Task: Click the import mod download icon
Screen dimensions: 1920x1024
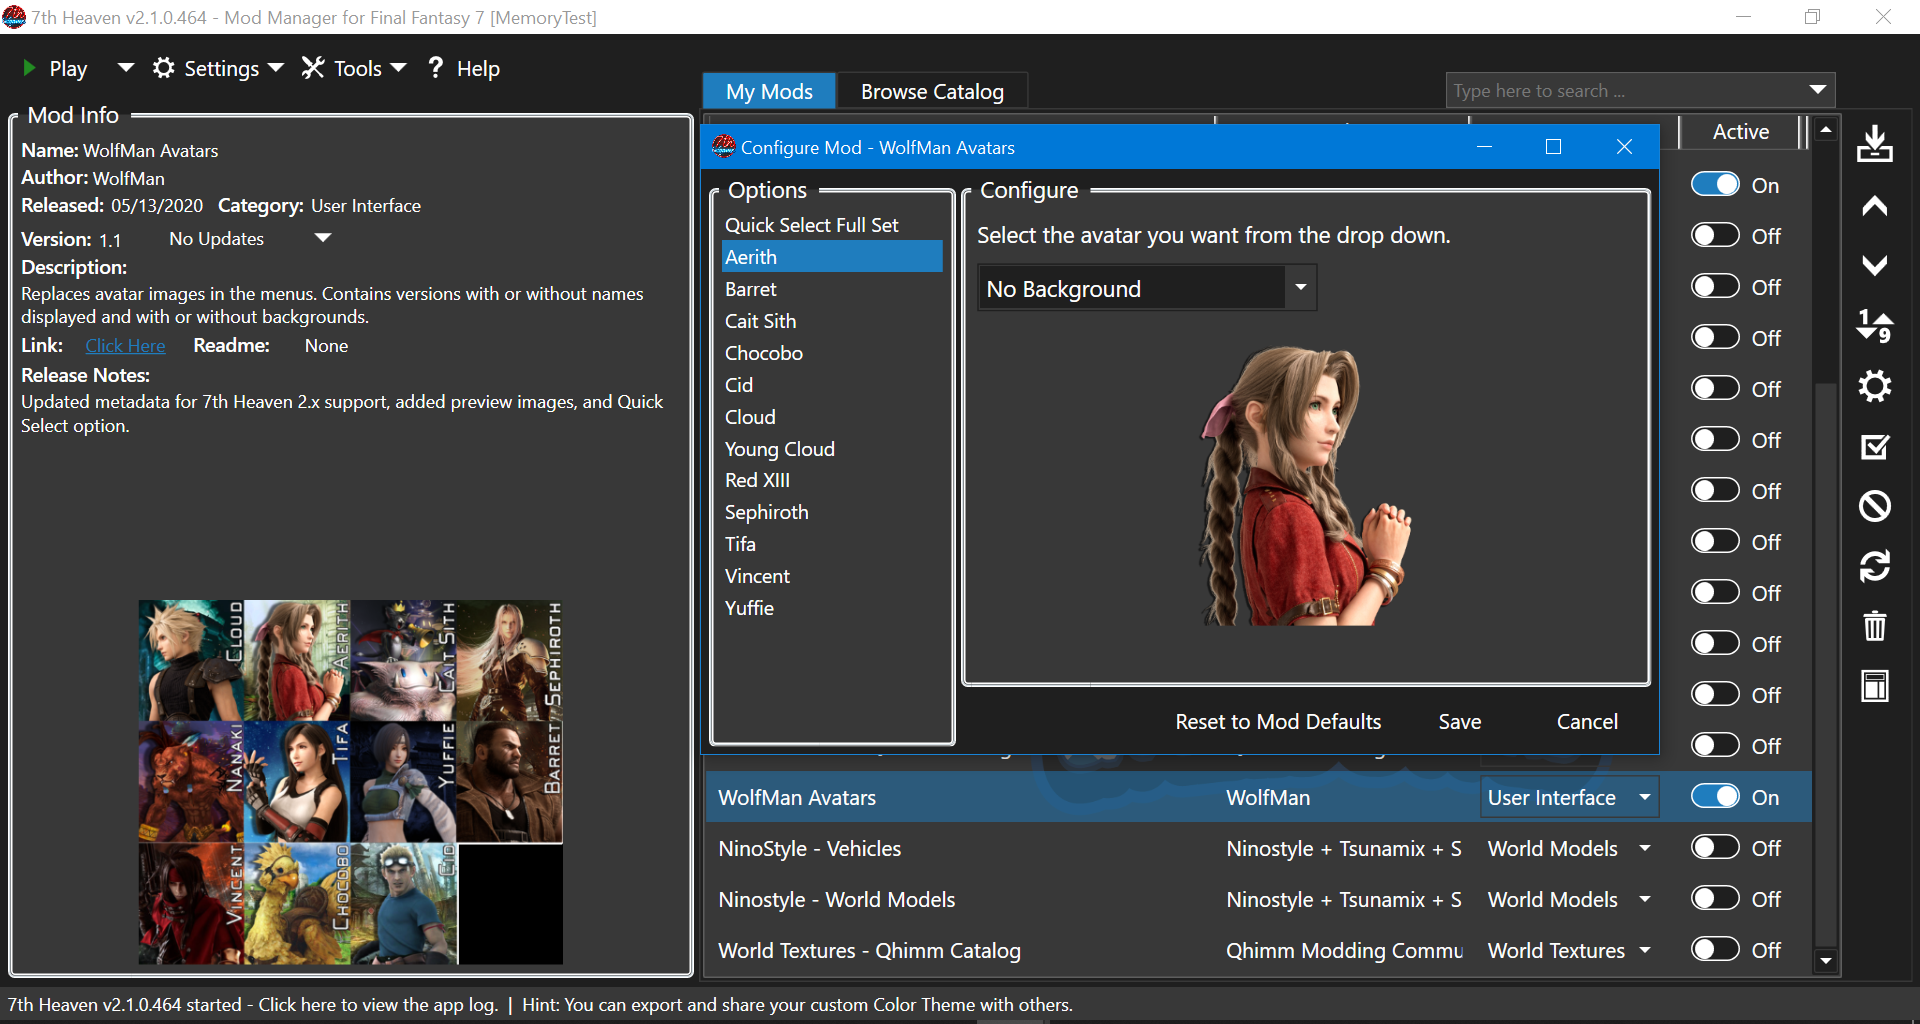Action: (1874, 144)
